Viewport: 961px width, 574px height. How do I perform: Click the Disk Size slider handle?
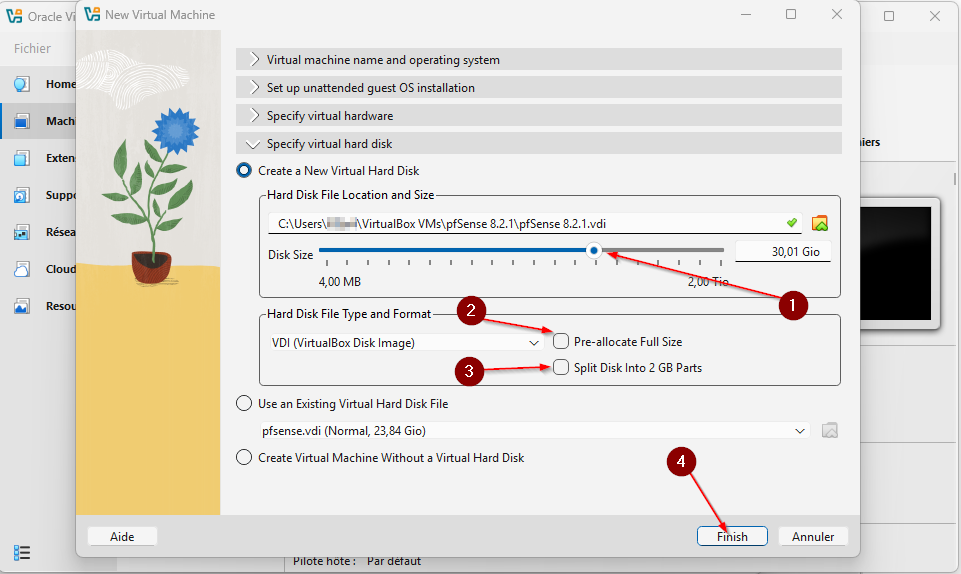pyautogui.click(x=595, y=251)
